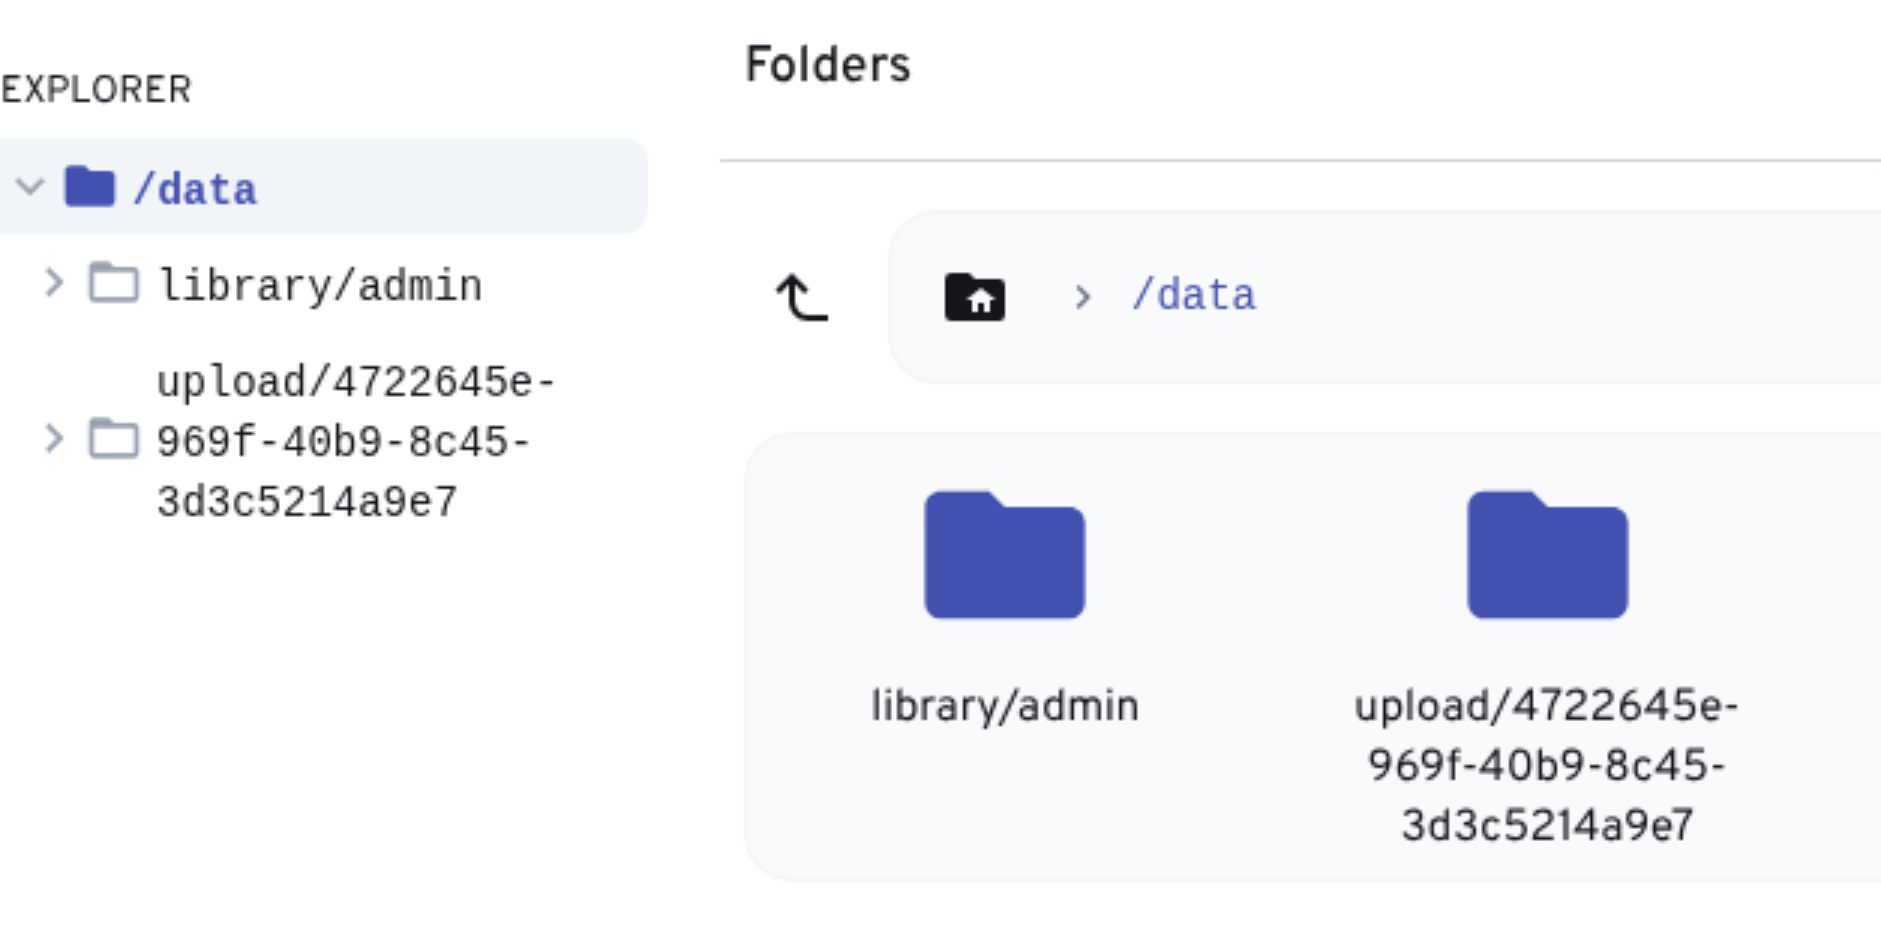Viewport: 1881px width, 945px height.
Task: Expand the upload/4722645e tree node
Action: (54, 439)
